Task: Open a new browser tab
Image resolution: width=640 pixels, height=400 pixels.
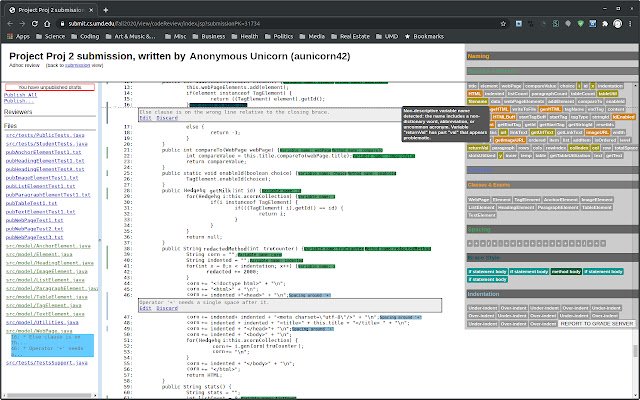Action: coord(105,10)
